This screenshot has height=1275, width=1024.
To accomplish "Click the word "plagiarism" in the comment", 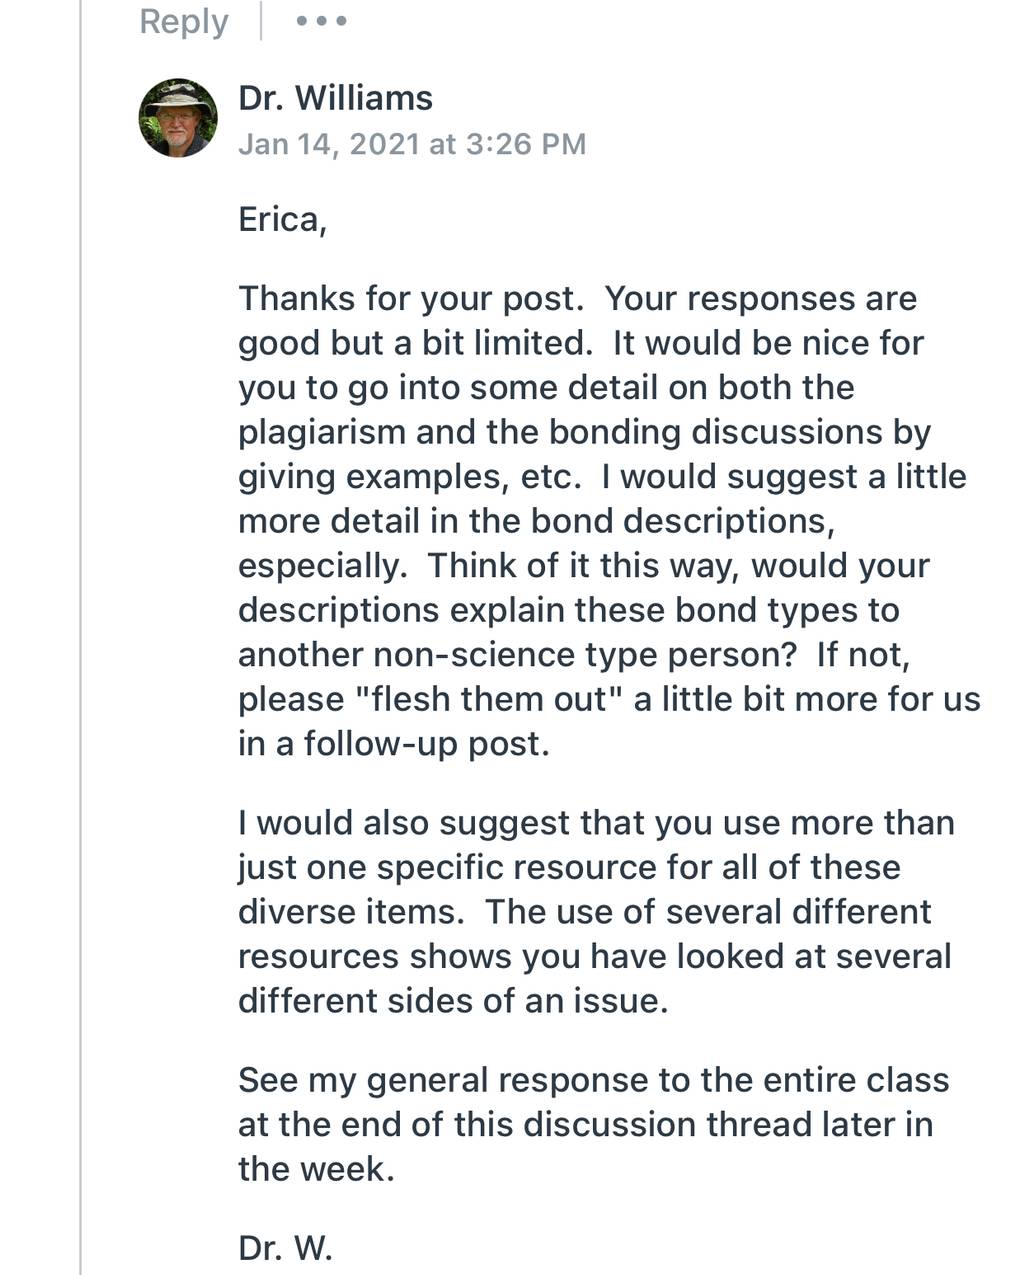I will pyautogui.click(x=322, y=432).
